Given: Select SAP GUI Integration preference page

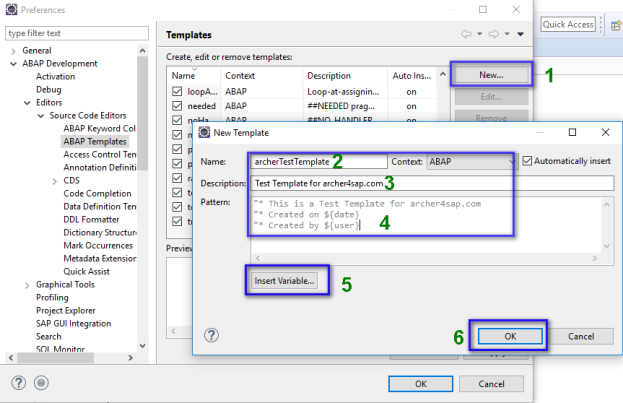Looking at the screenshot, I should [x=74, y=324].
